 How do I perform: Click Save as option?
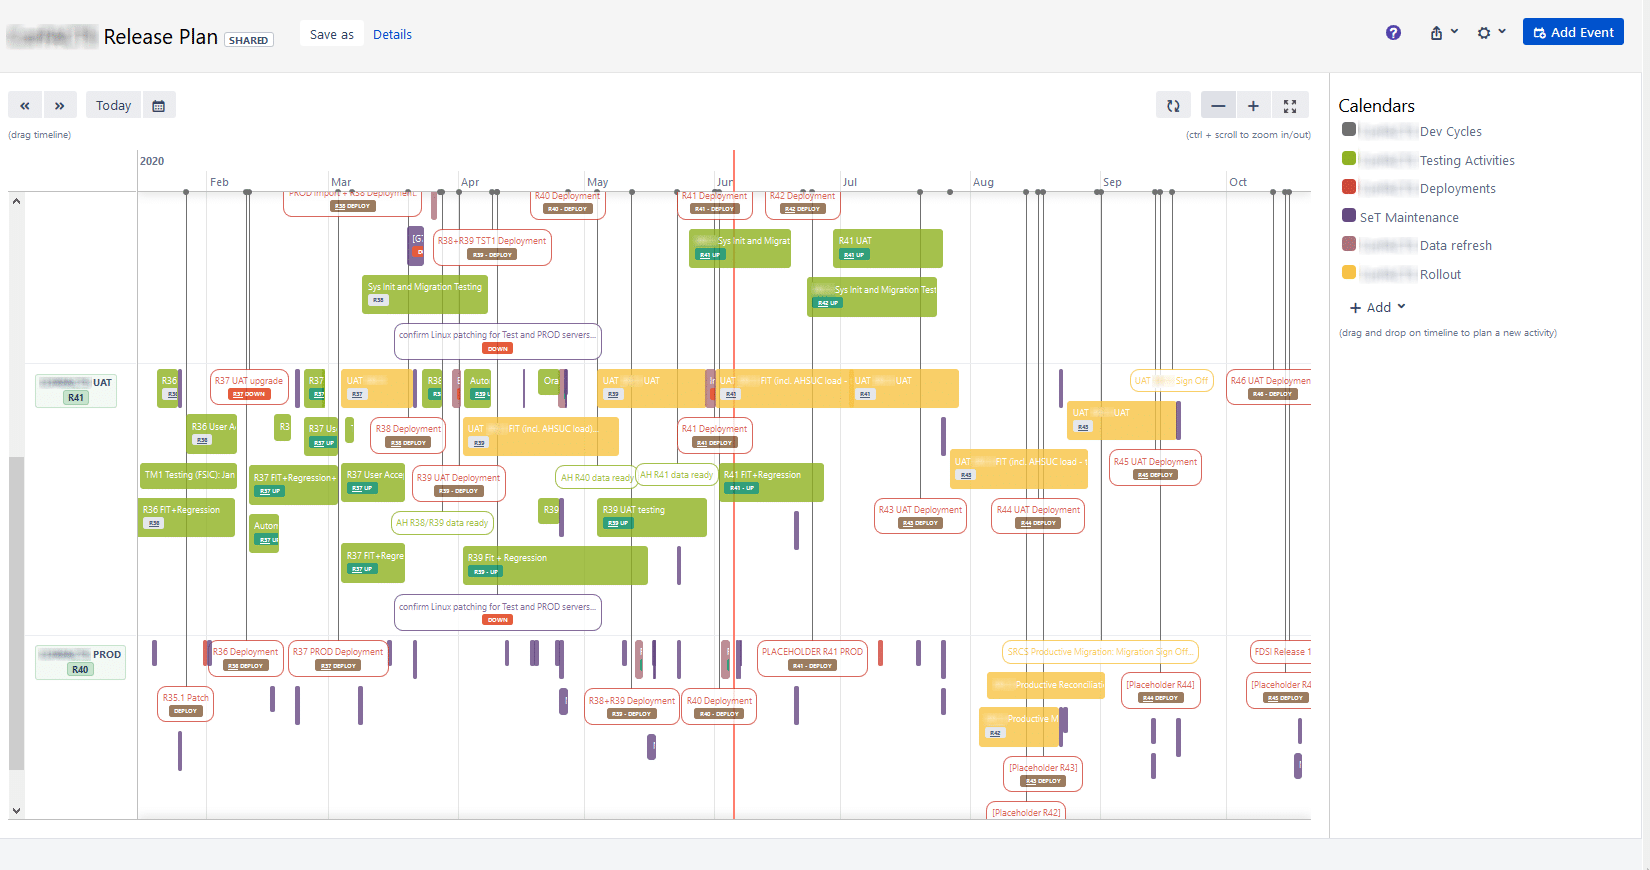tap(331, 34)
